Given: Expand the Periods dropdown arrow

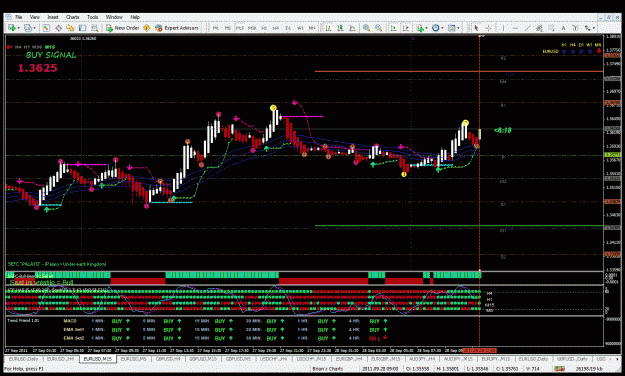Looking at the screenshot, I should (x=442, y=28).
